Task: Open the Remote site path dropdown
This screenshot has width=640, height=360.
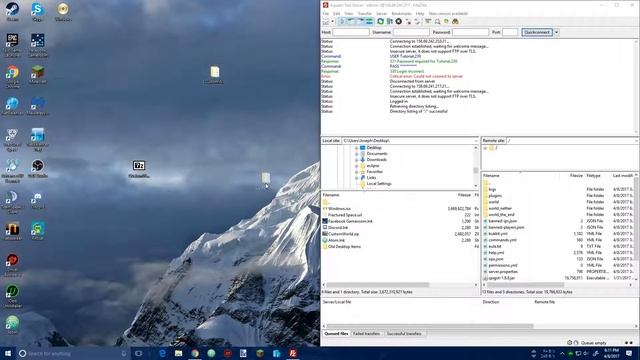Action: (636, 140)
